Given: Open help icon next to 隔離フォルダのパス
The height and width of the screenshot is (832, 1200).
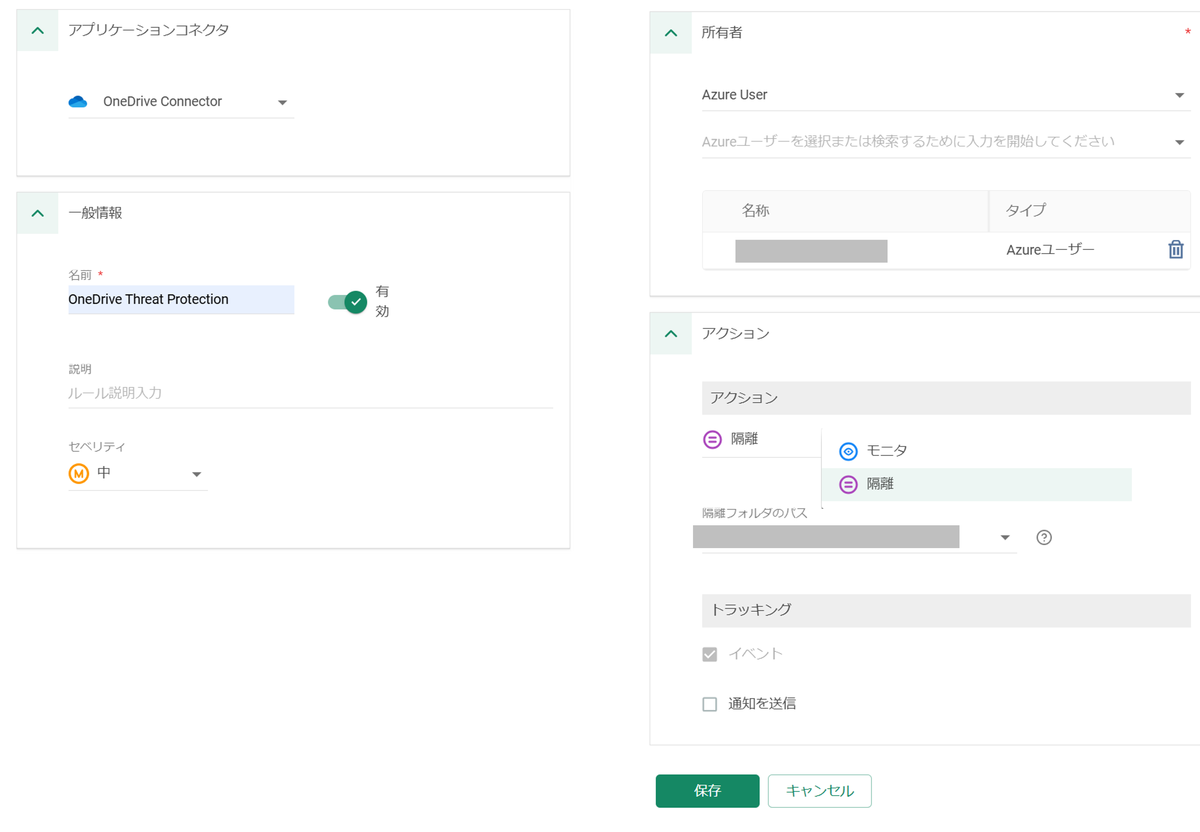Looking at the screenshot, I should (1044, 538).
